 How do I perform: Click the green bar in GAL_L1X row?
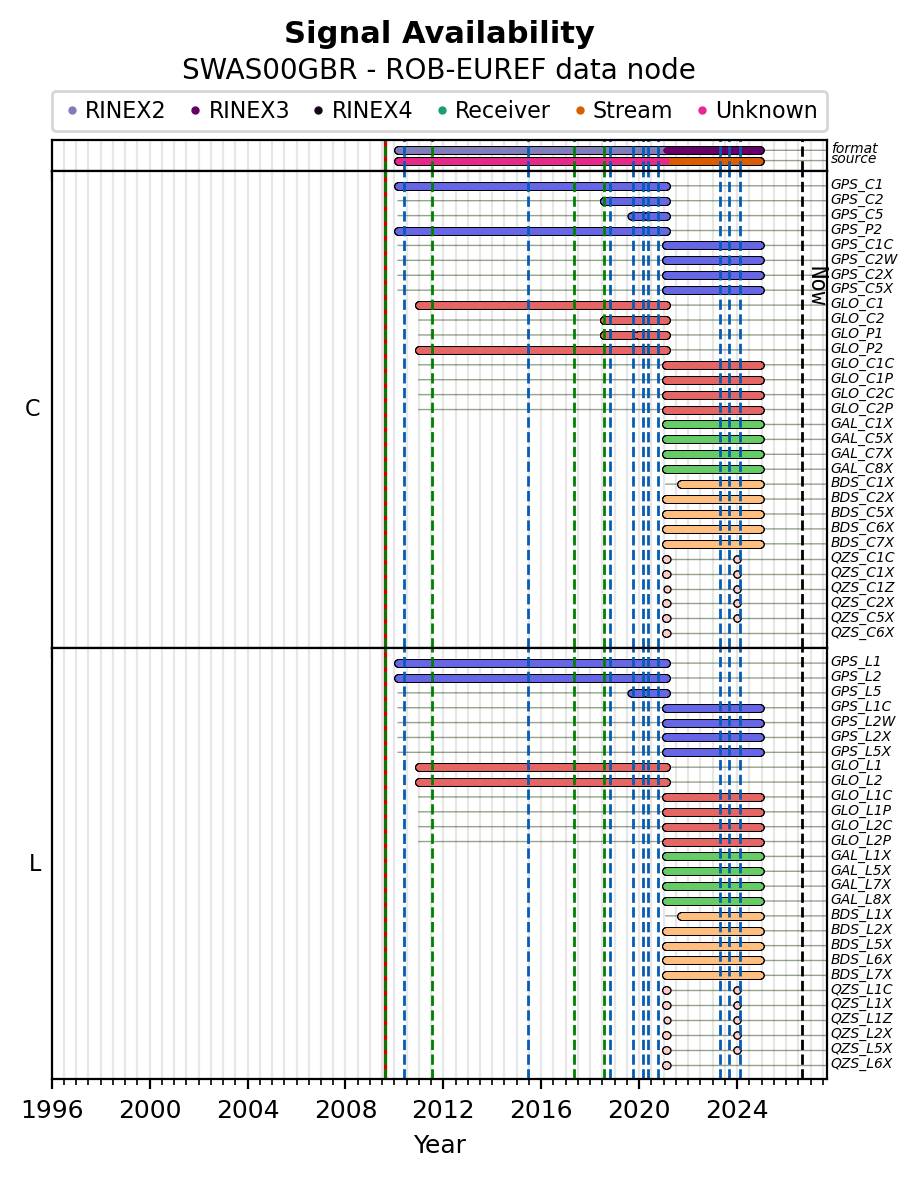coord(713,856)
